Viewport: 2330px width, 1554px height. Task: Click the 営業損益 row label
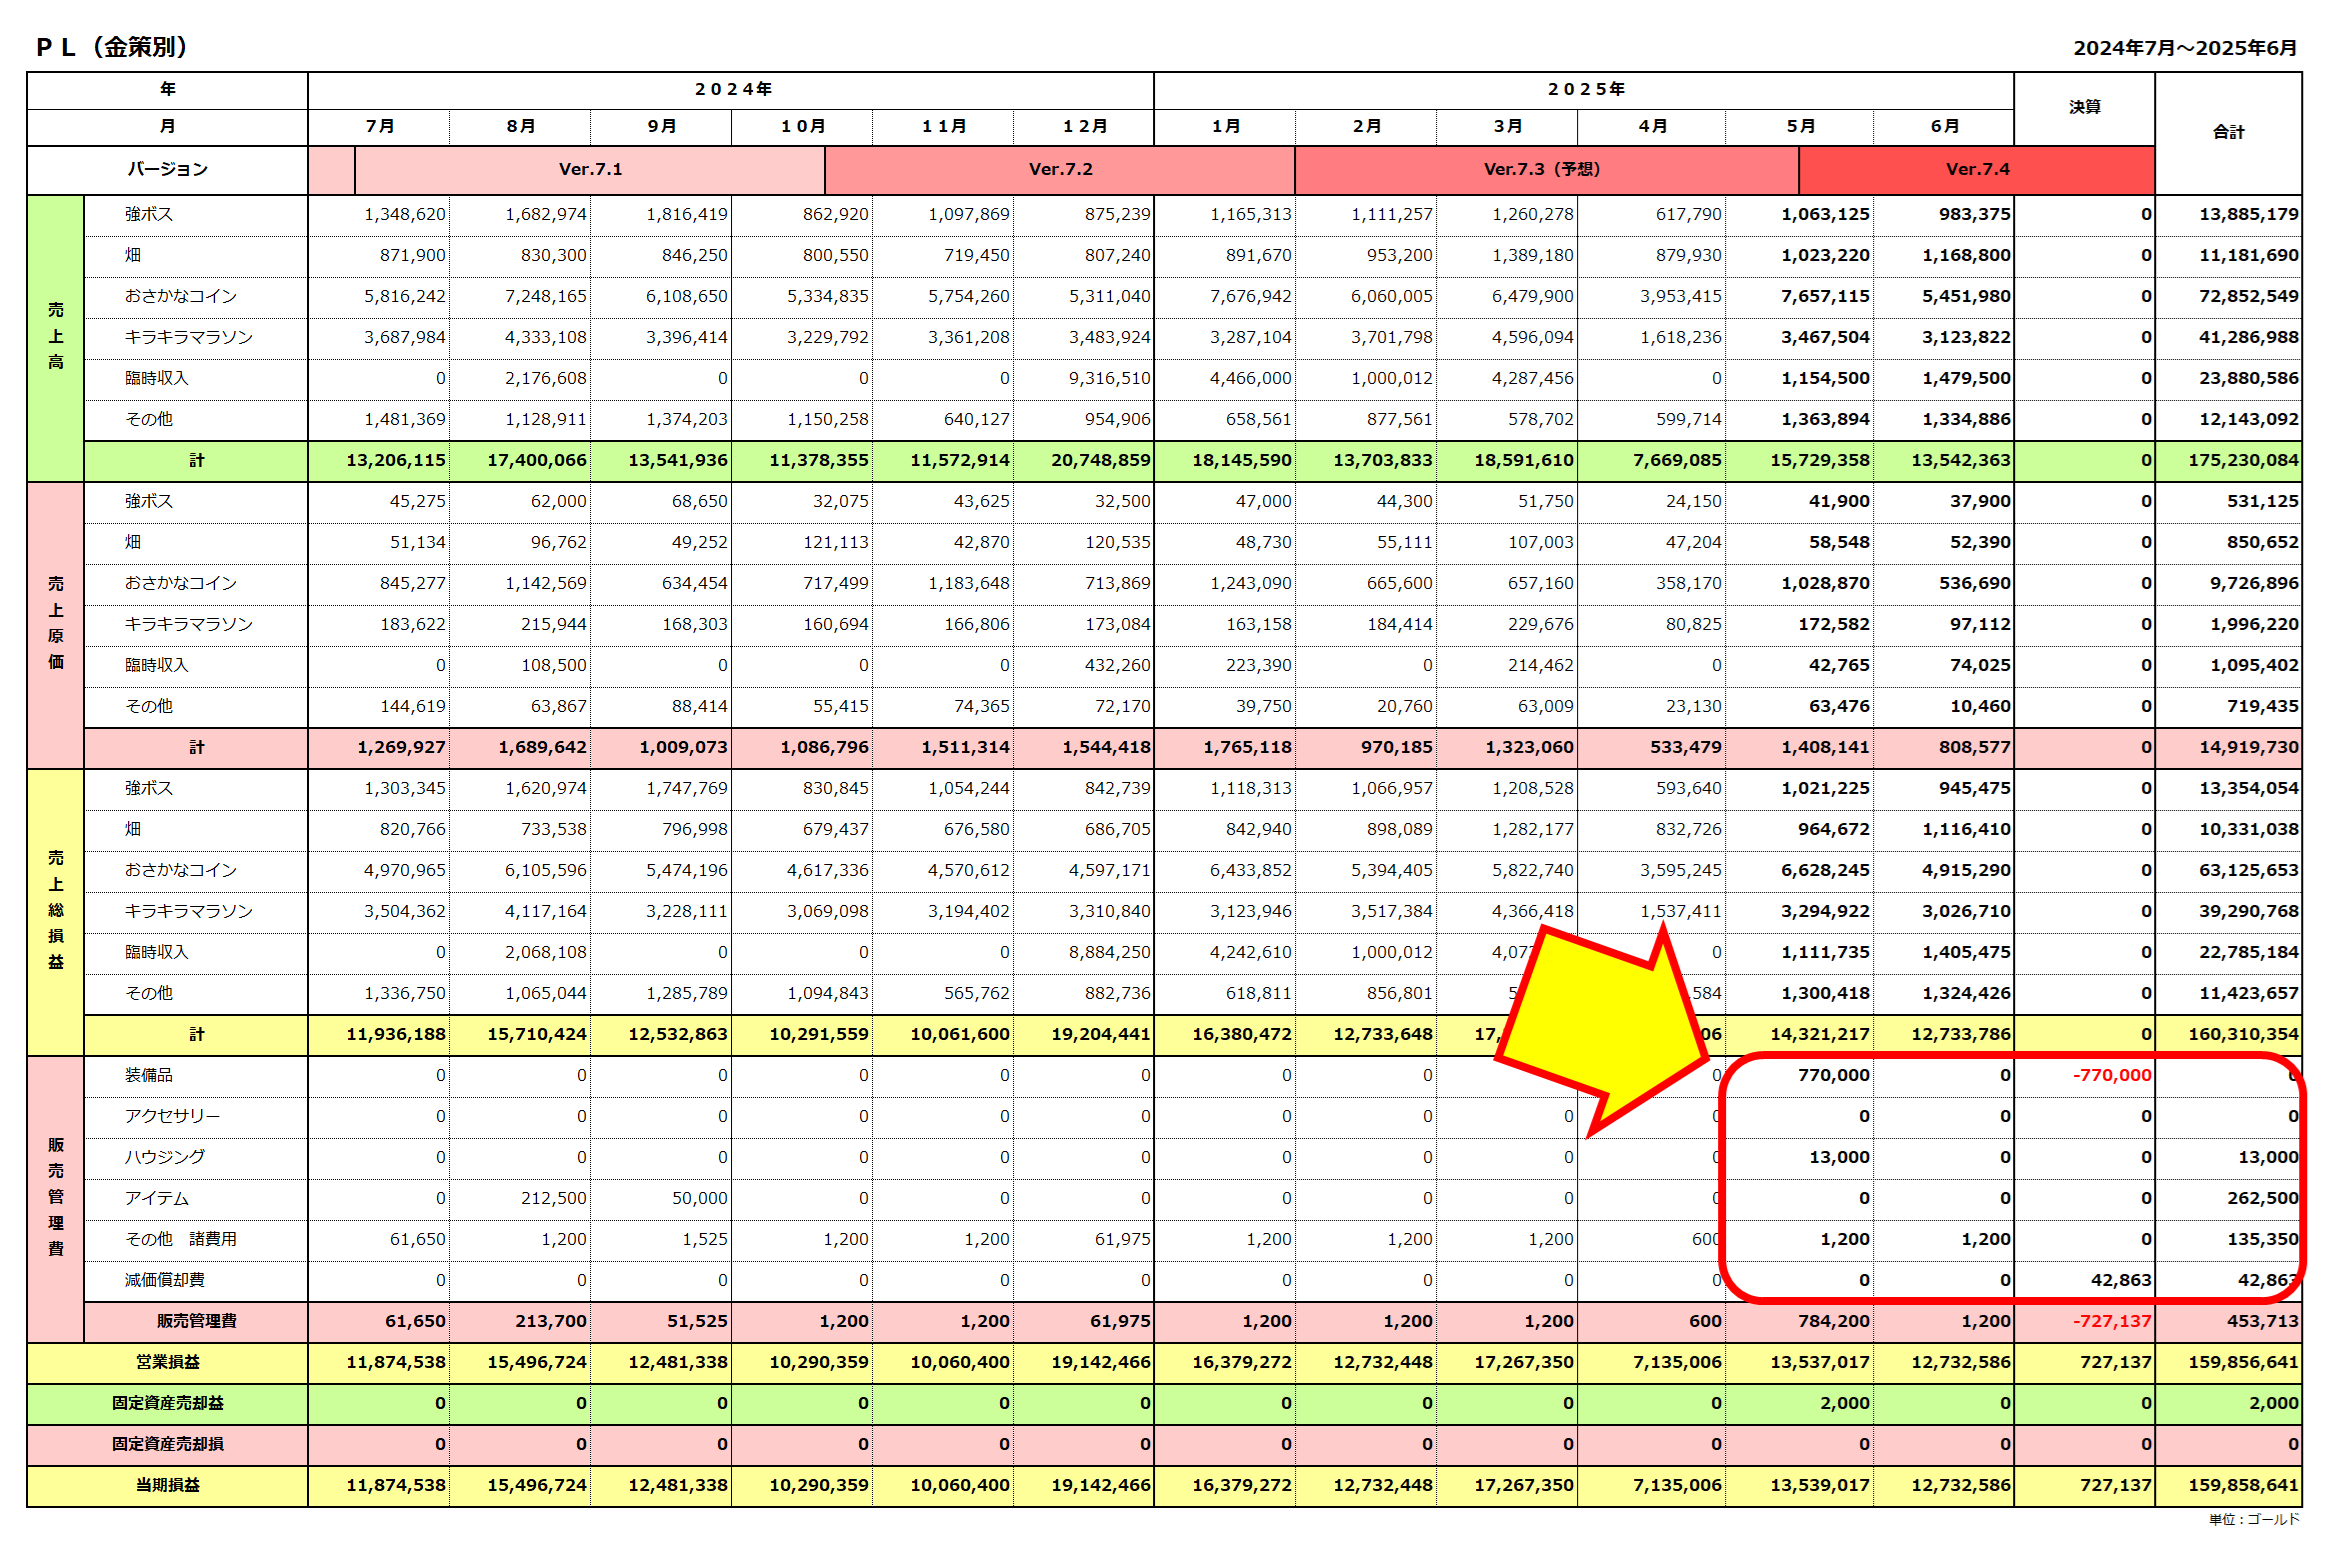167,1362
